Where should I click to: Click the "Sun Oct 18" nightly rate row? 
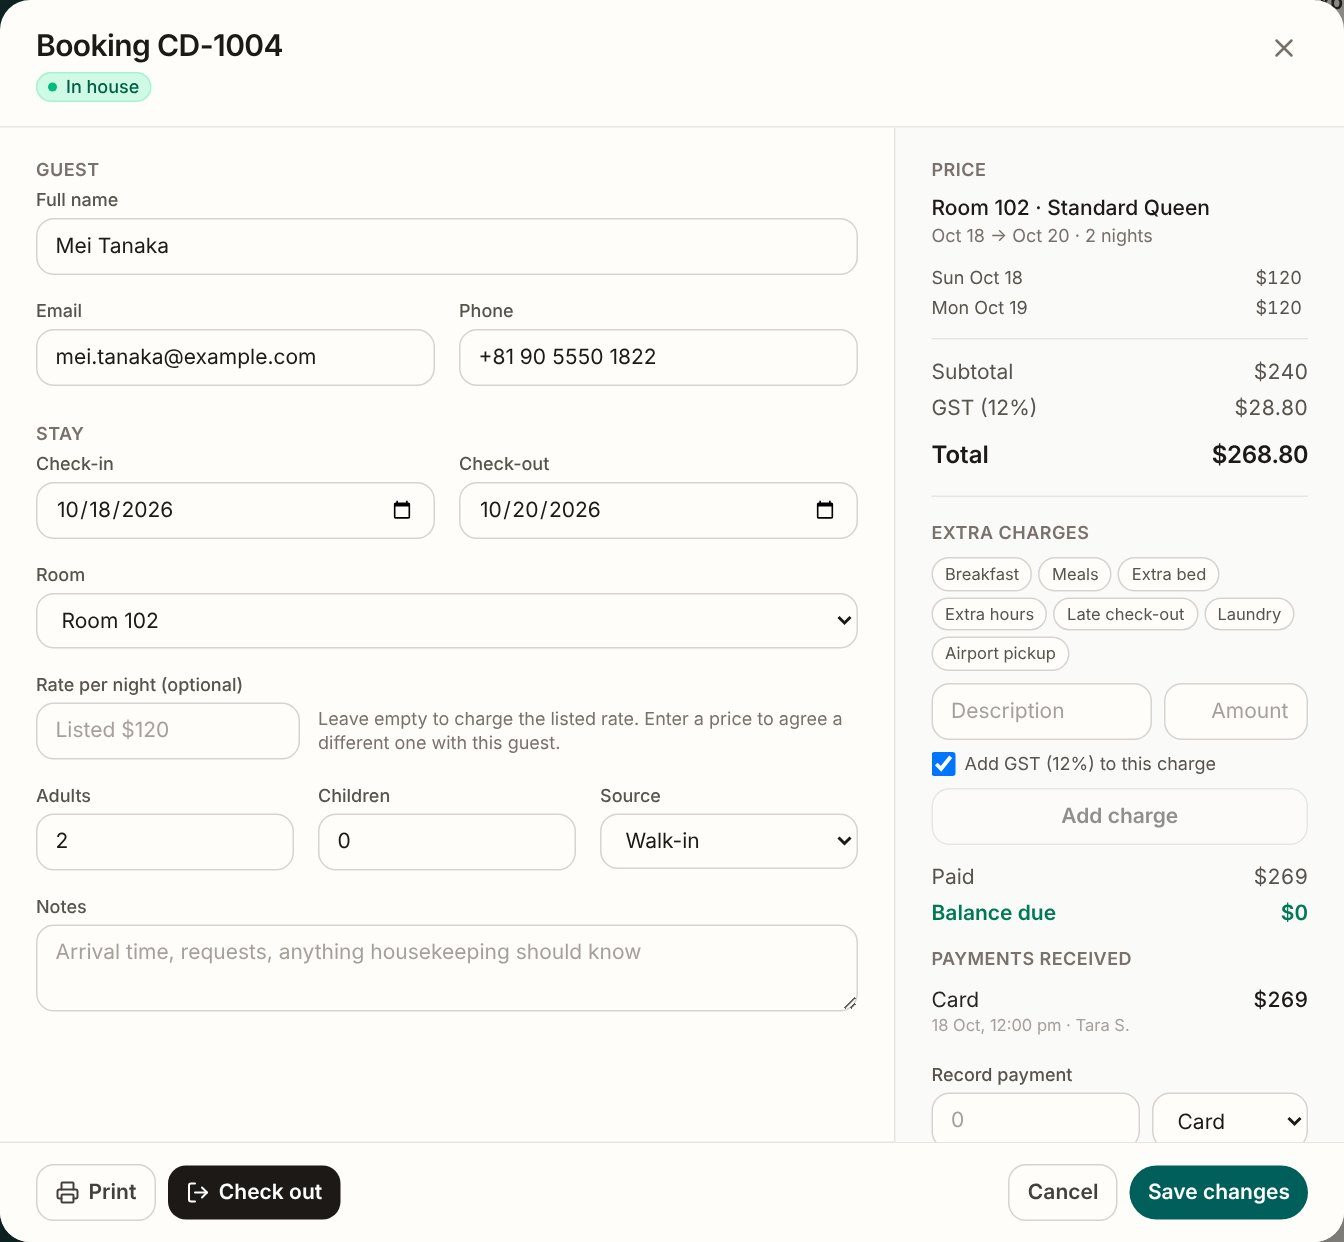pos(1116,278)
